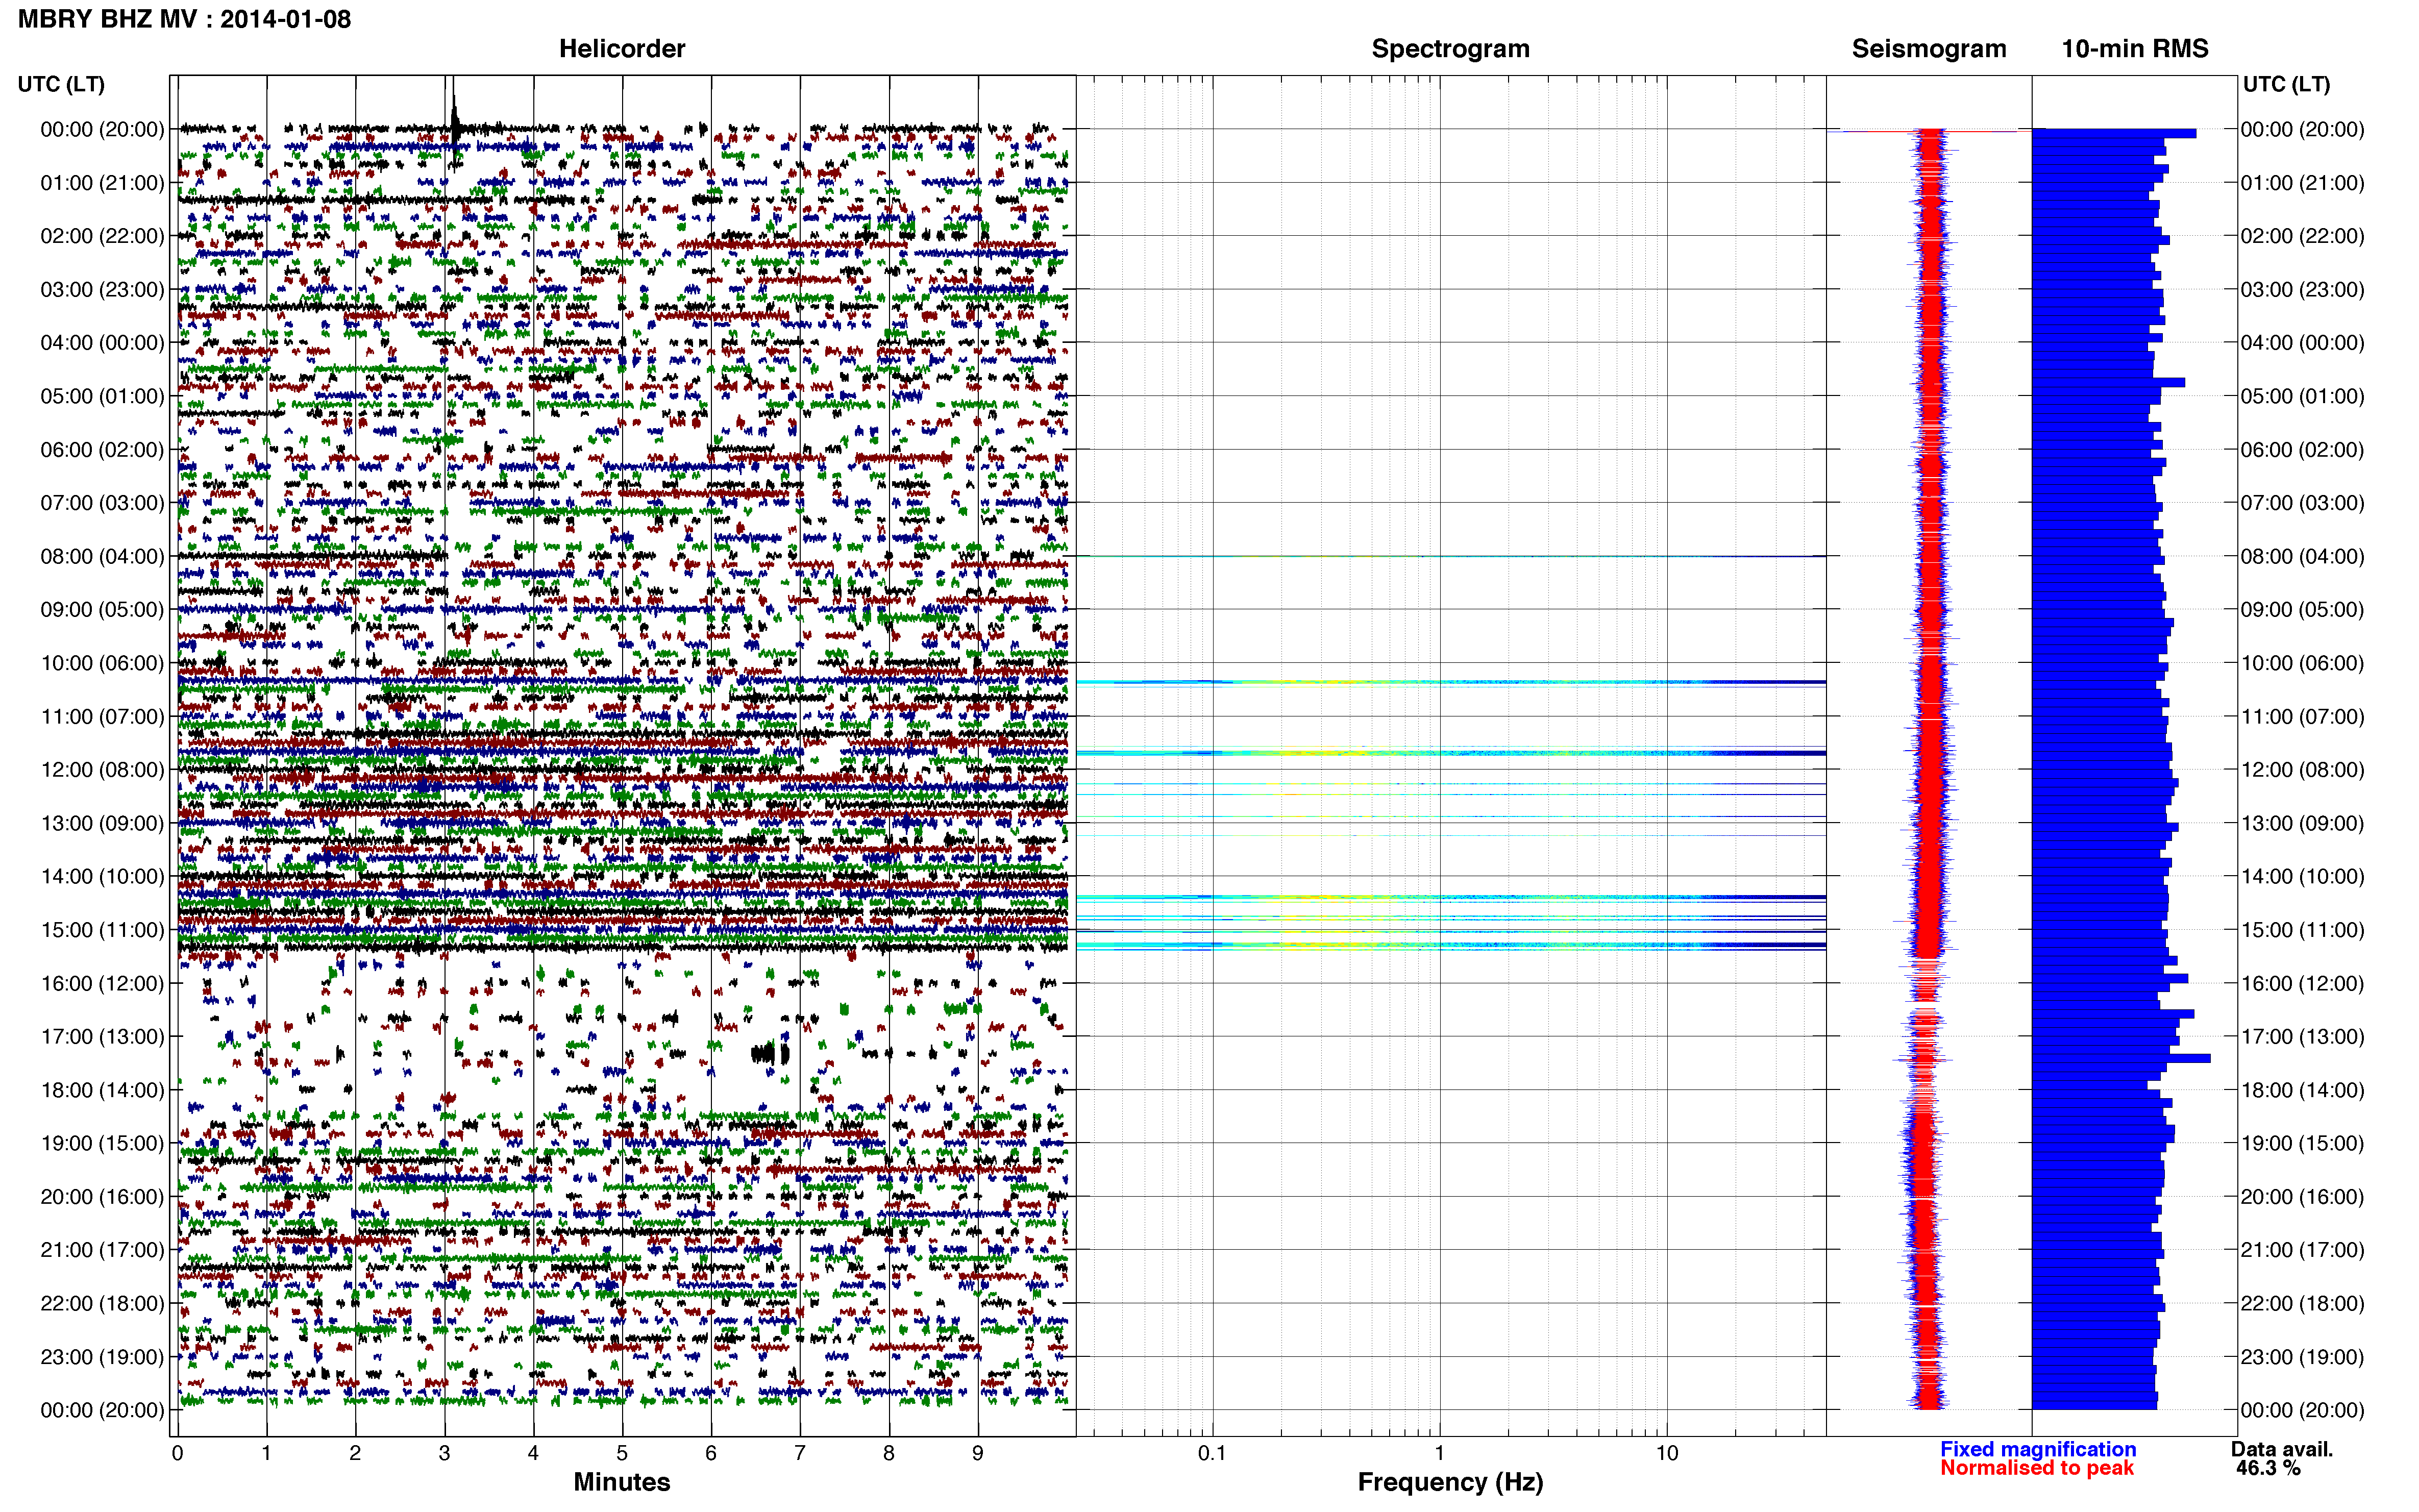2419x1512 pixels.
Task: Click right axis label "22:00 (18:00)"
Action: coord(2303,1304)
